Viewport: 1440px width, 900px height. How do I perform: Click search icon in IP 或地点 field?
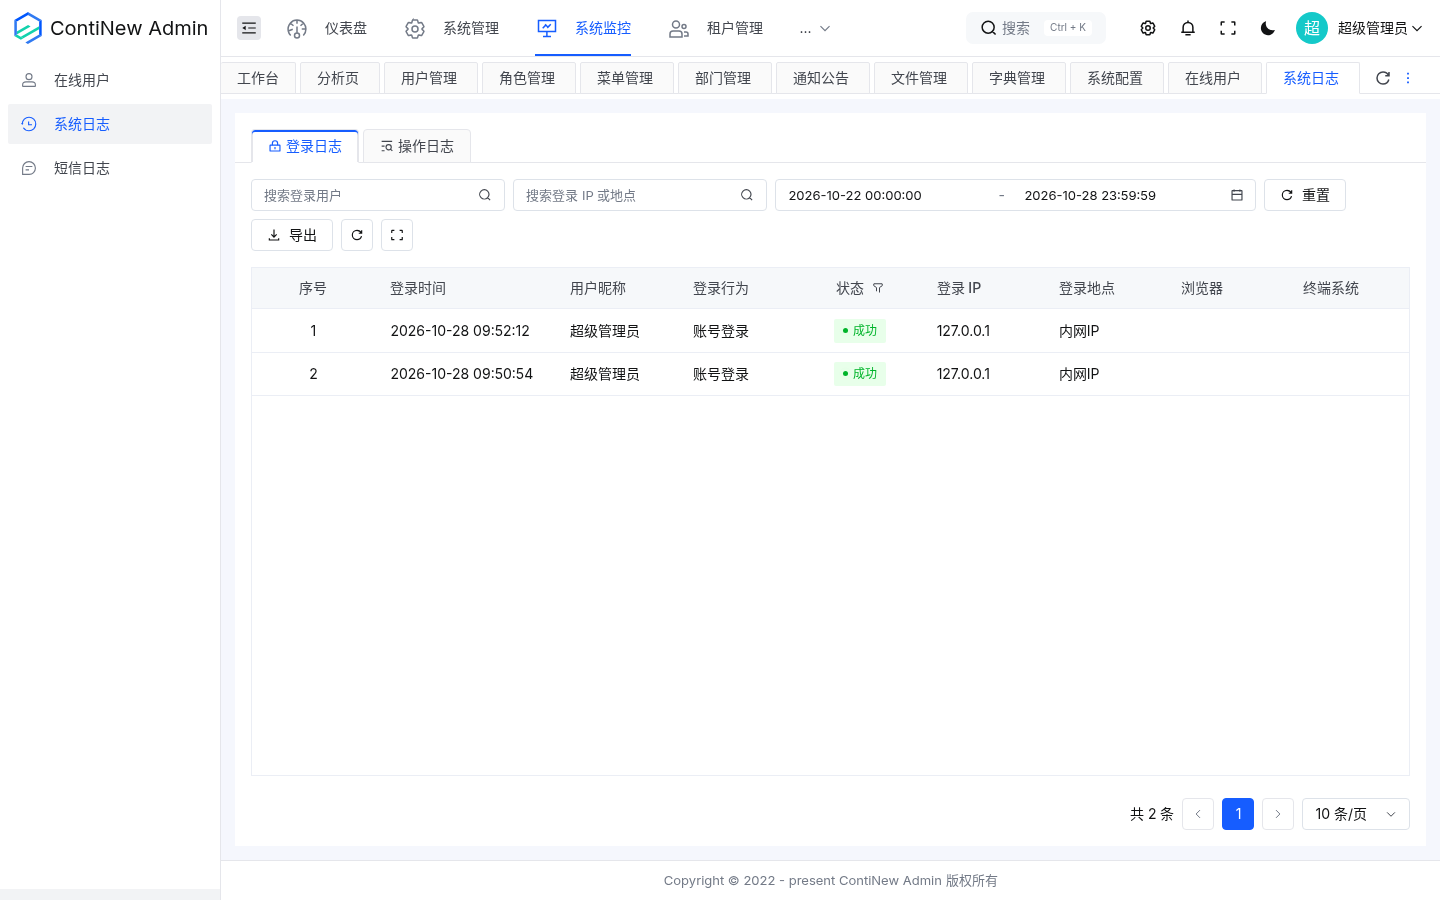point(747,195)
